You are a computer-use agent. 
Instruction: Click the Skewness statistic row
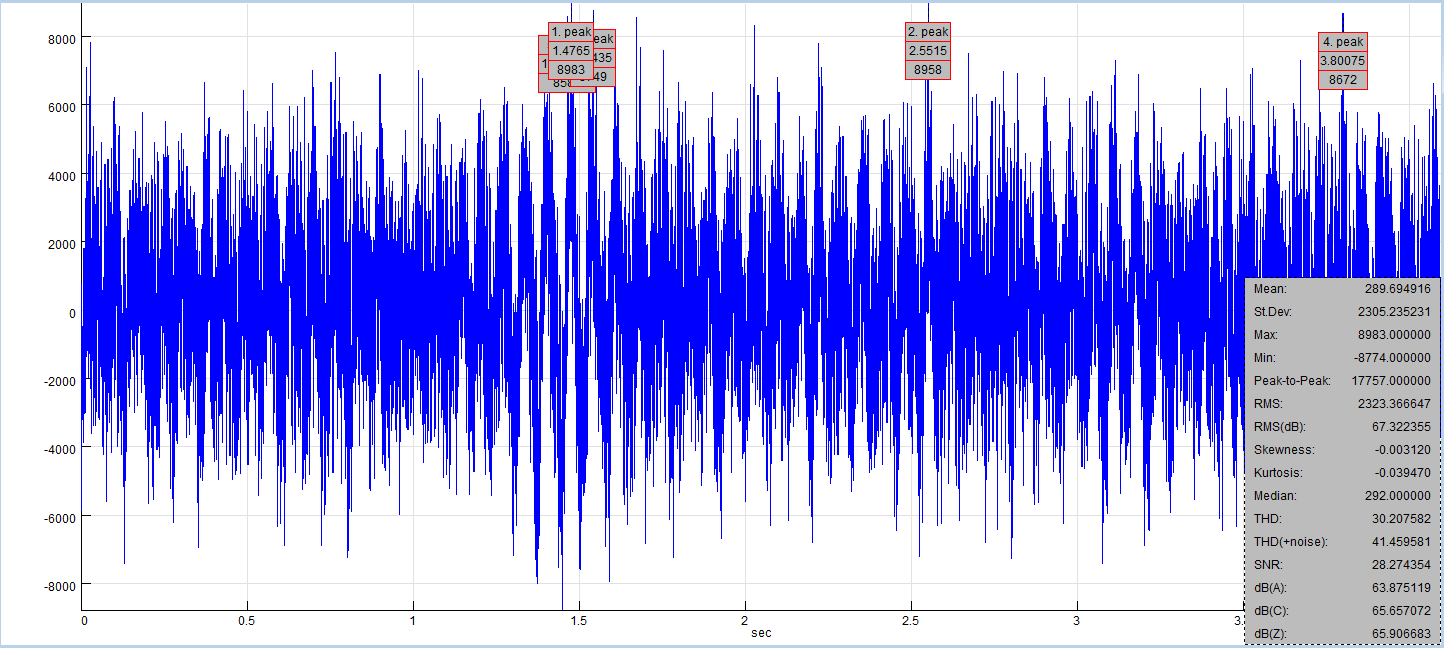coord(1341,450)
